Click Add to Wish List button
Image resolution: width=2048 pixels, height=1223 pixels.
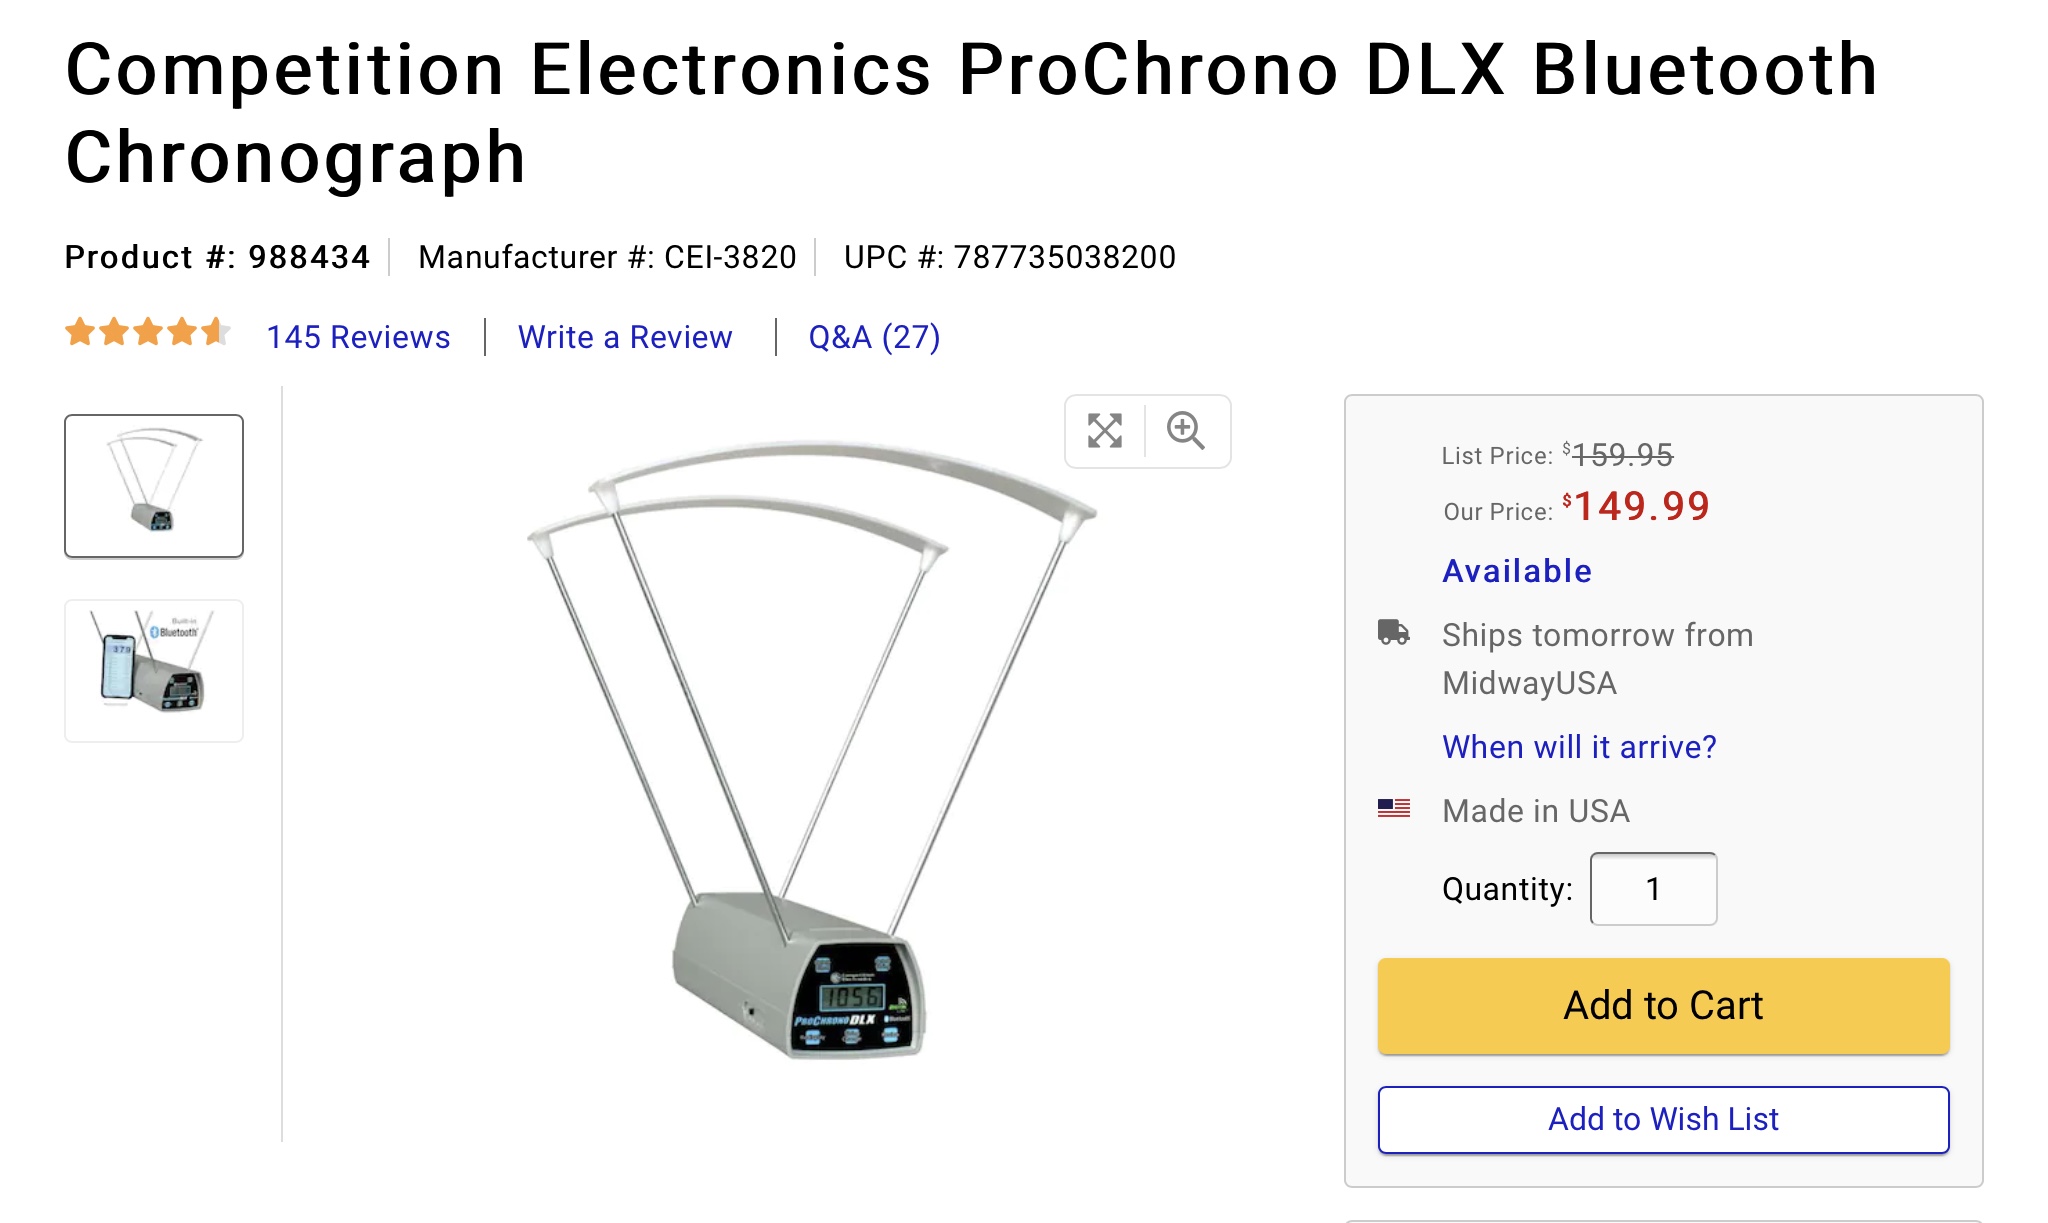point(1663,1119)
